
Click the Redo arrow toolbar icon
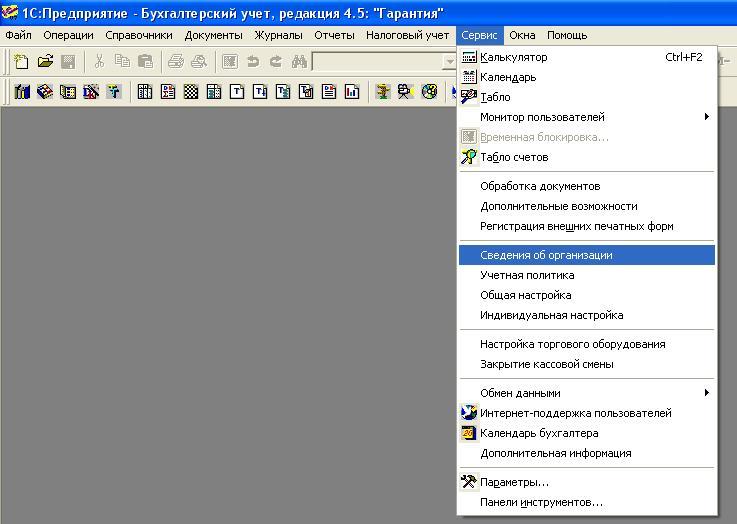coord(276,62)
